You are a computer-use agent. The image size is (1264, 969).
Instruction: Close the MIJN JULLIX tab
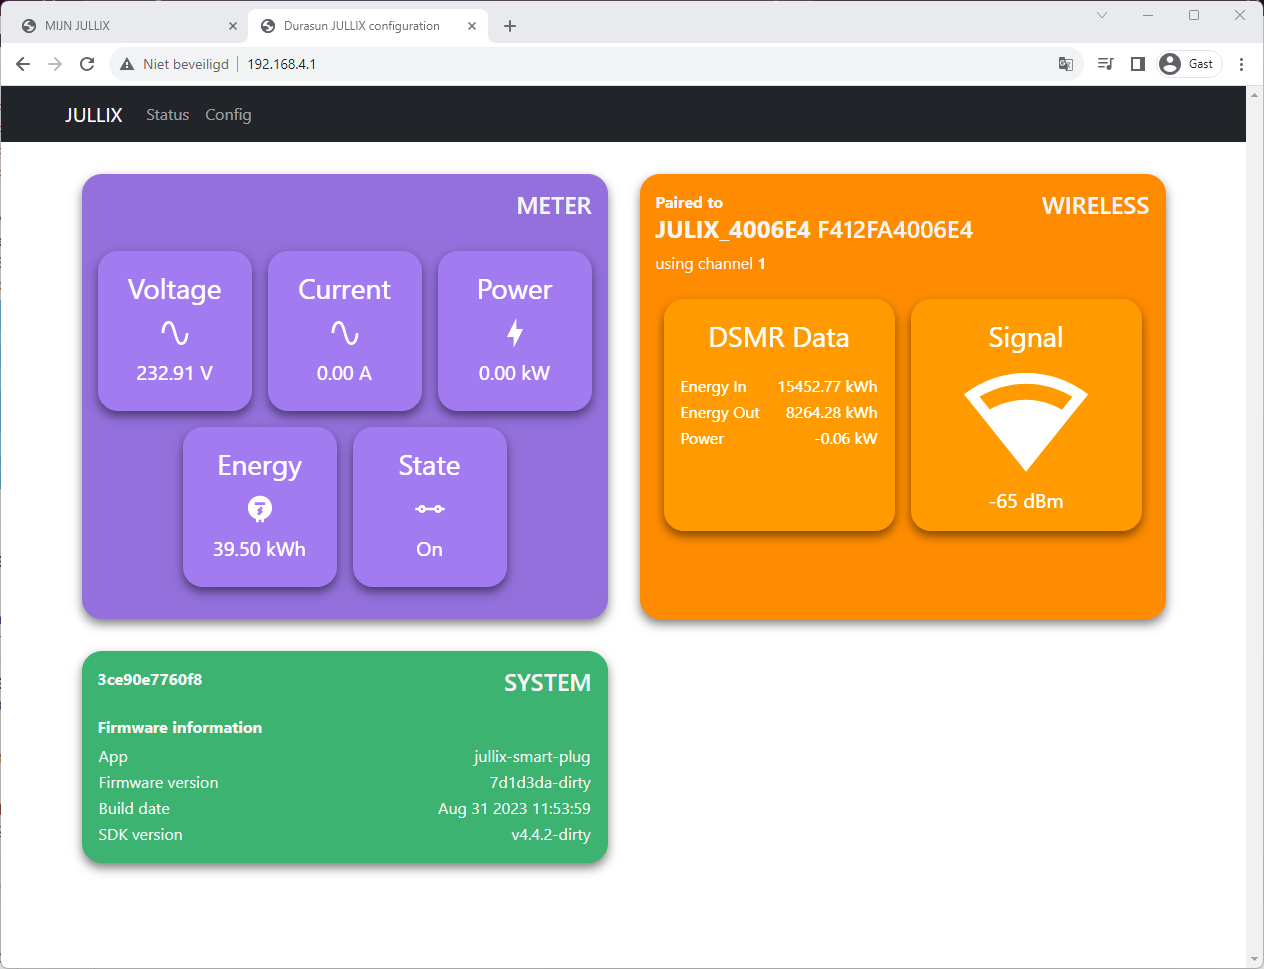pos(233,26)
